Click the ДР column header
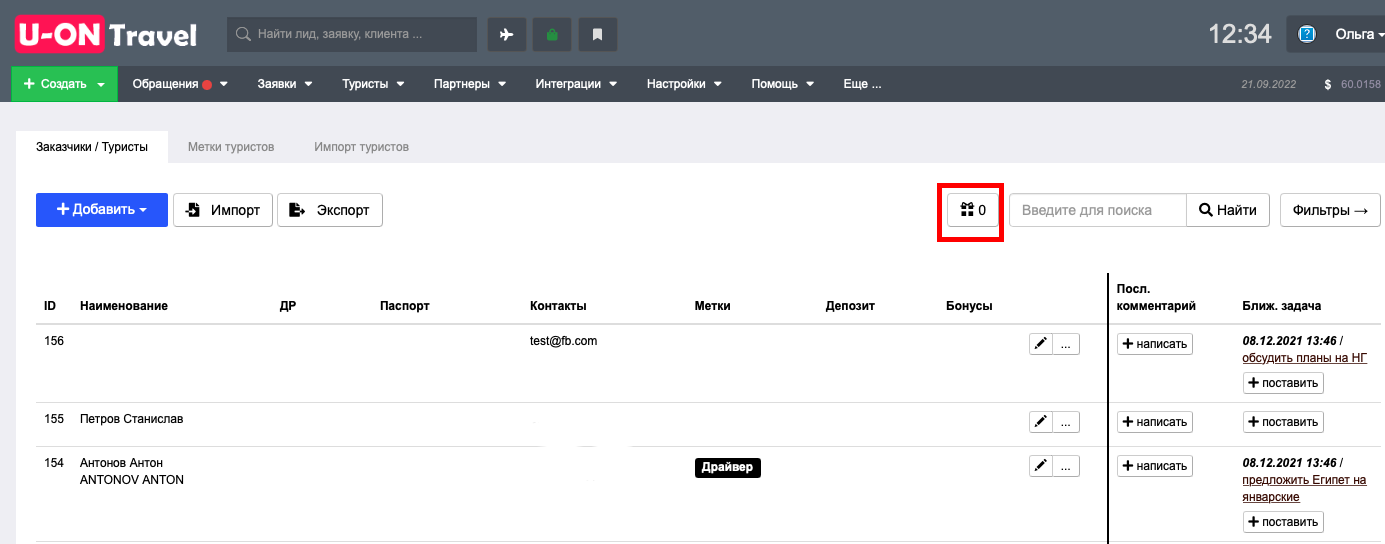Viewport: 1385px width, 544px height. 288,306
